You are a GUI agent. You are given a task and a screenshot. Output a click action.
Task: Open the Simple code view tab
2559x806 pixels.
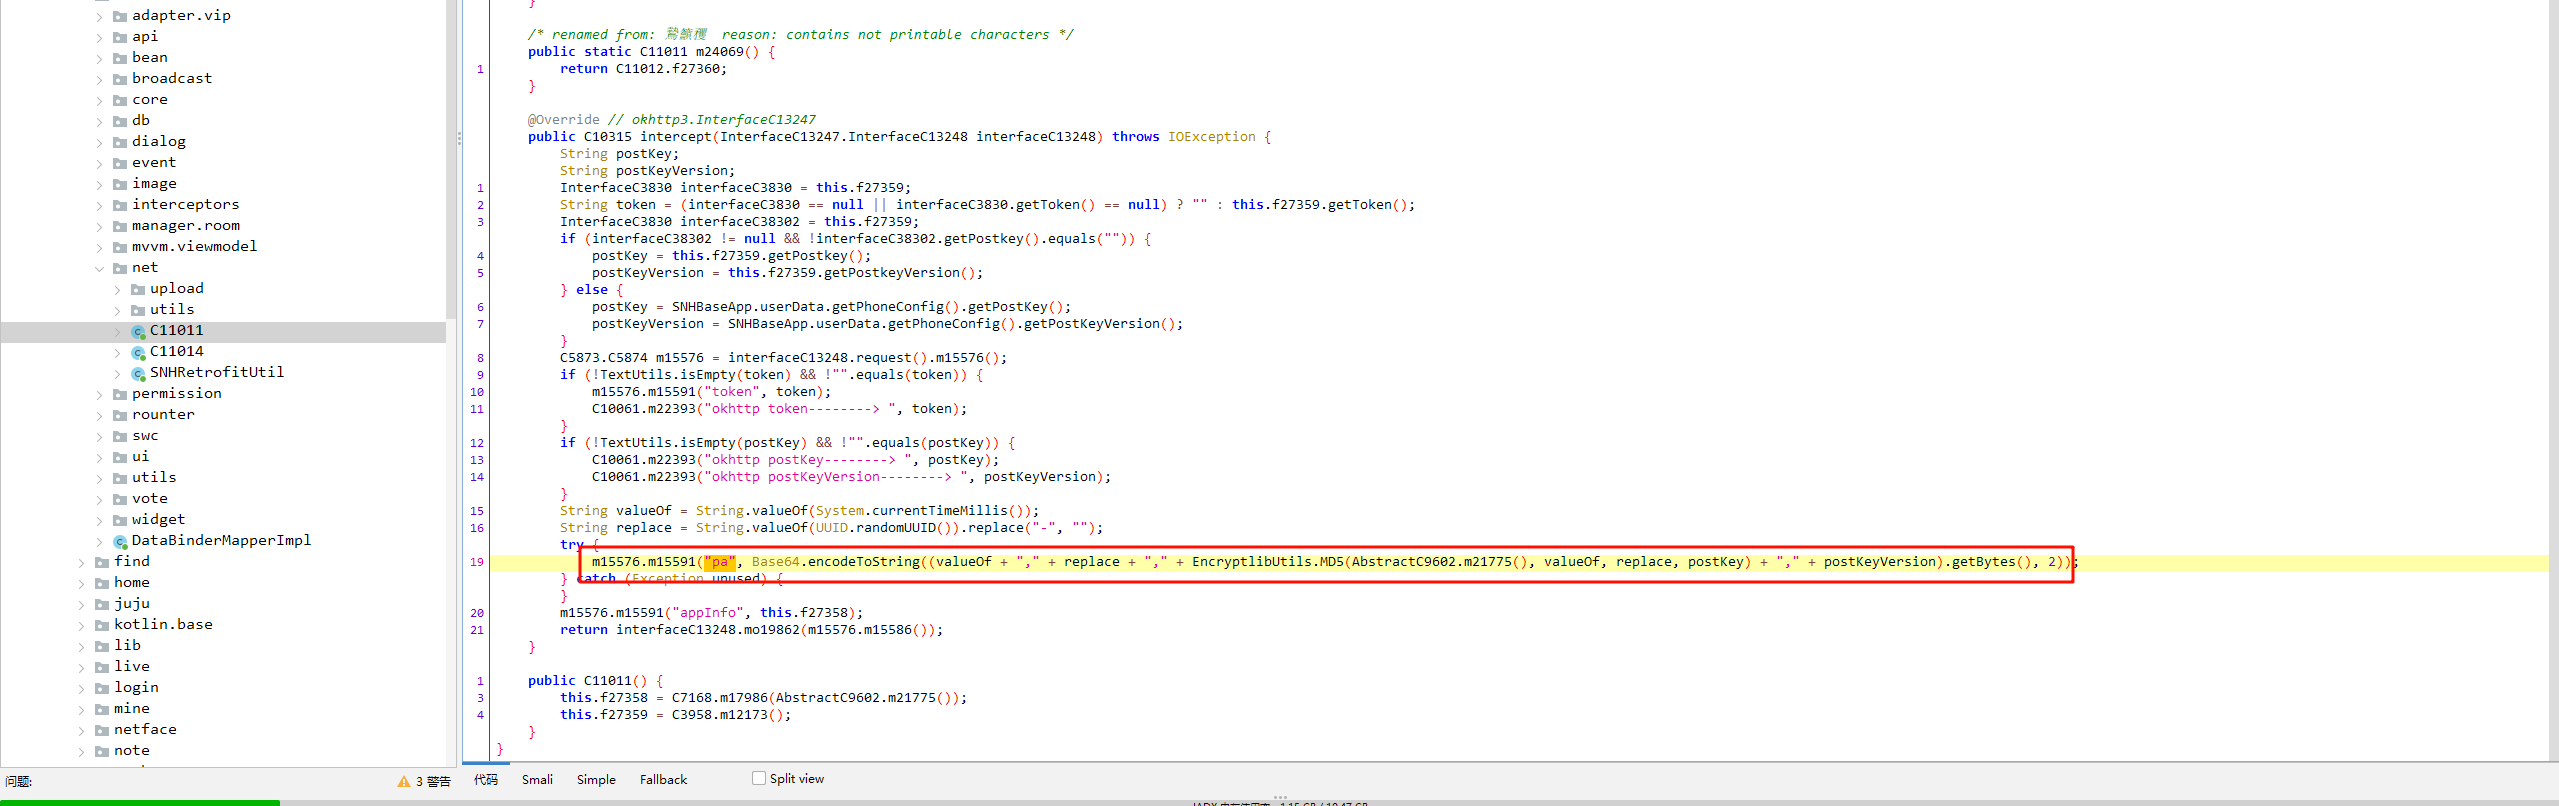(596, 779)
